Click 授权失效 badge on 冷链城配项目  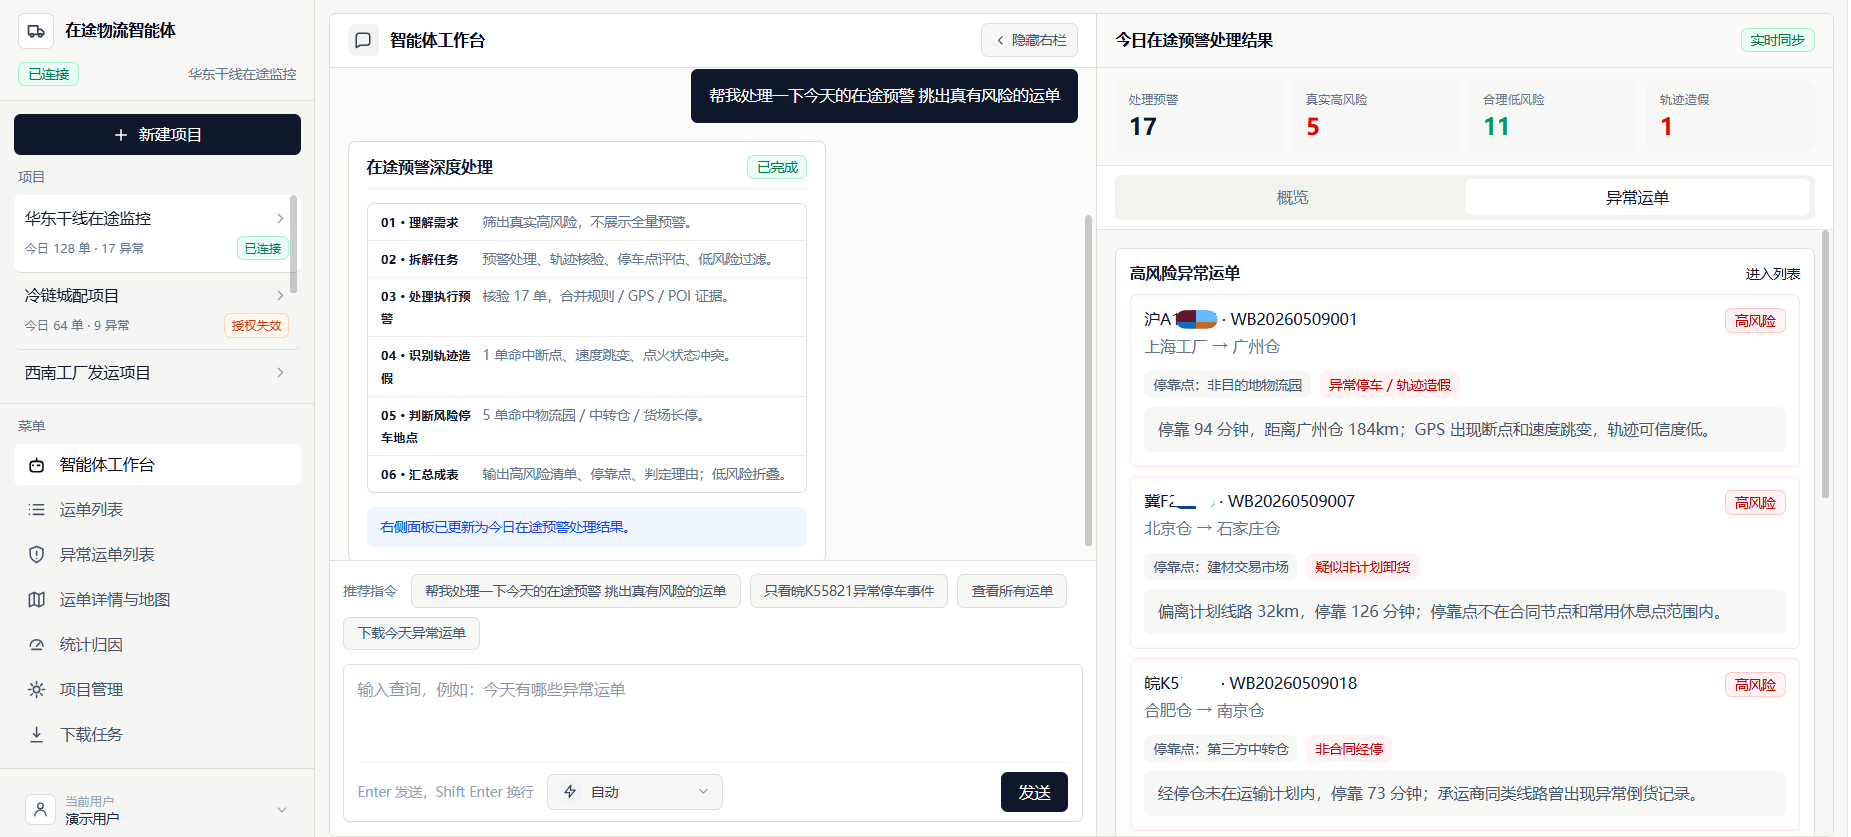[x=256, y=325]
